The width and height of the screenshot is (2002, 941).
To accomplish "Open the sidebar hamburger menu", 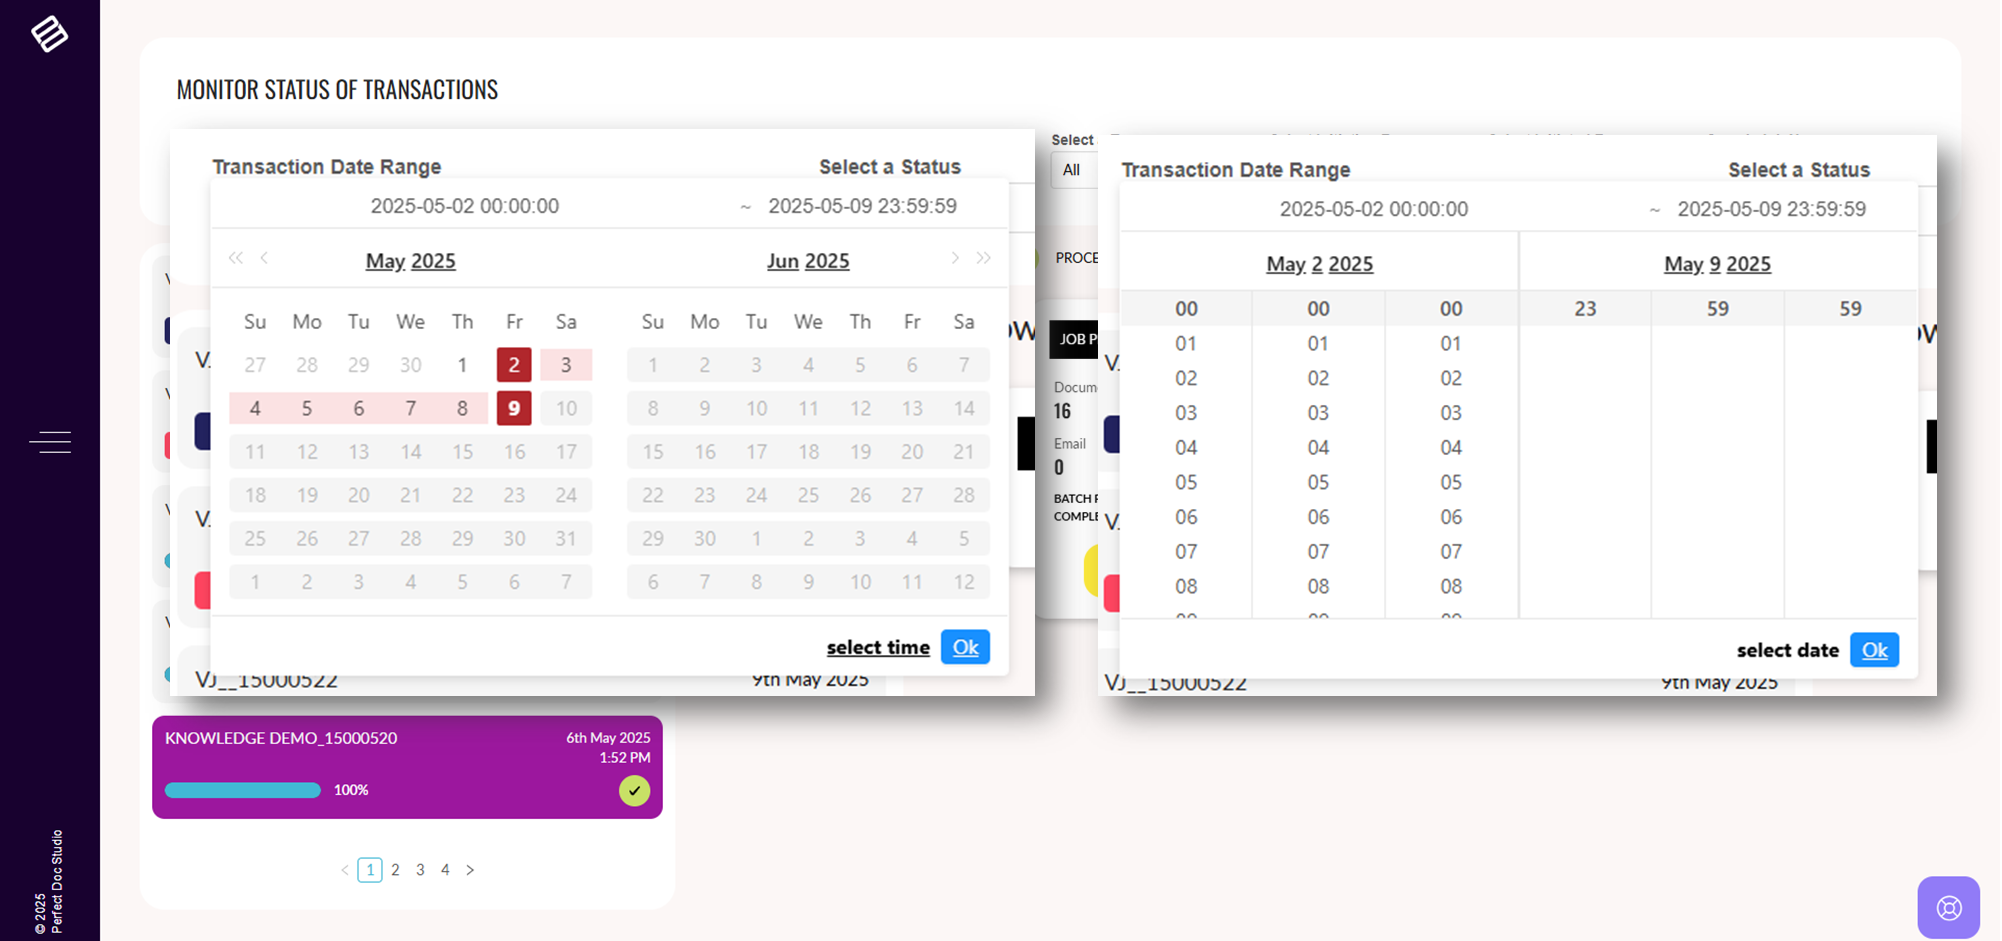I will (50, 441).
